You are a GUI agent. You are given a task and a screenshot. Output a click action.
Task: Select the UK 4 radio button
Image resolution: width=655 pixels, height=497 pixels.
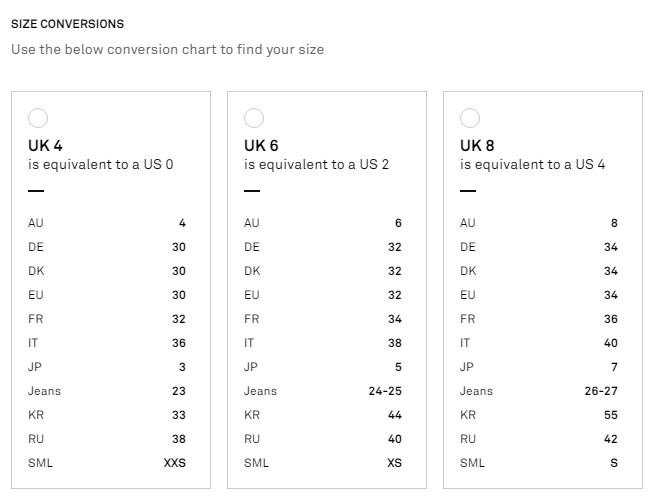[38, 118]
